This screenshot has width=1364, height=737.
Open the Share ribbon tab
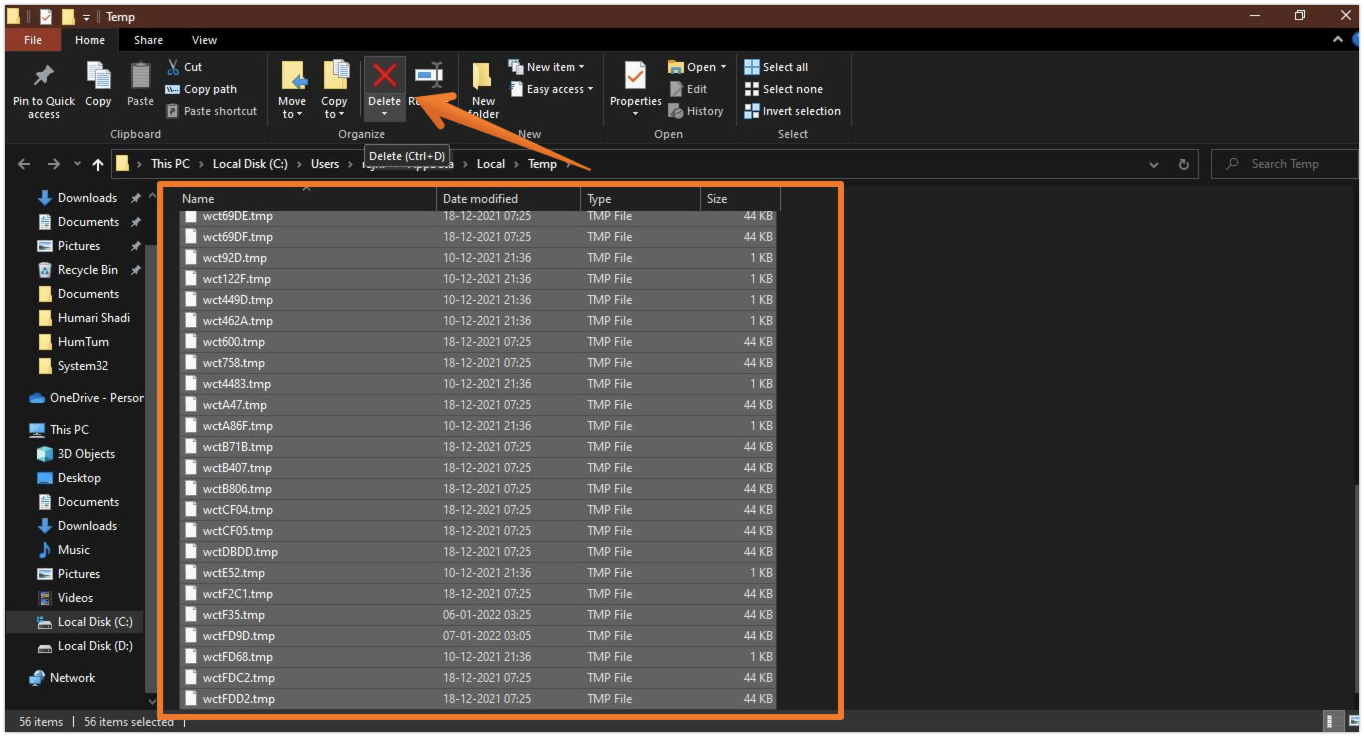tap(148, 40)
